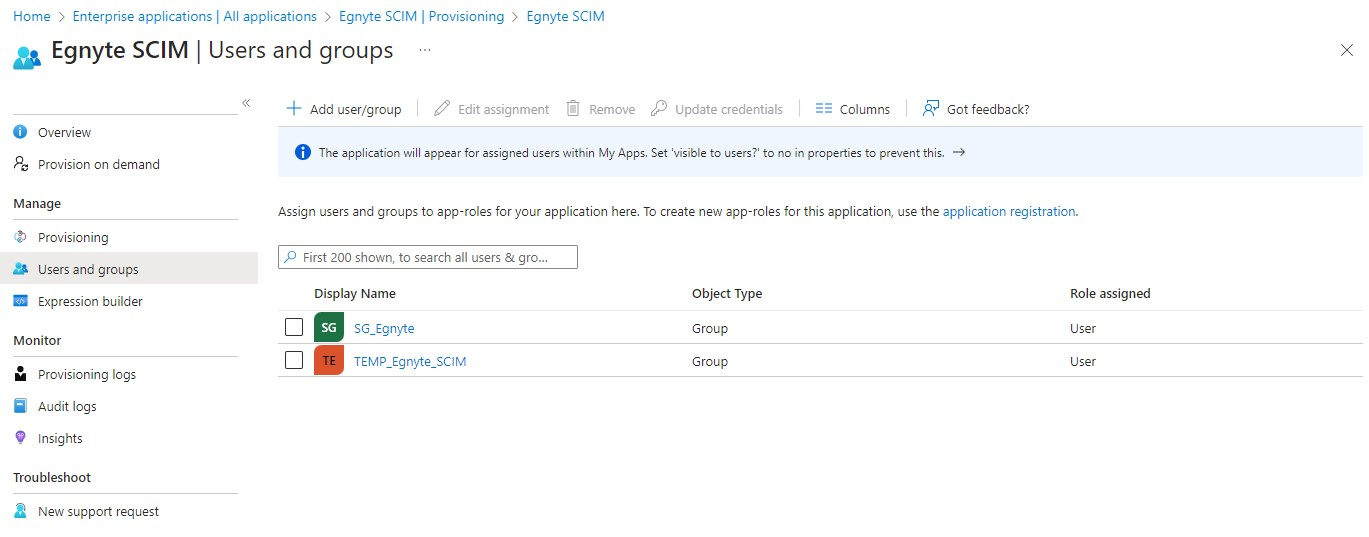
Task: Open the TEMP_Egnyte_SCIM group link
Action: 410,361
